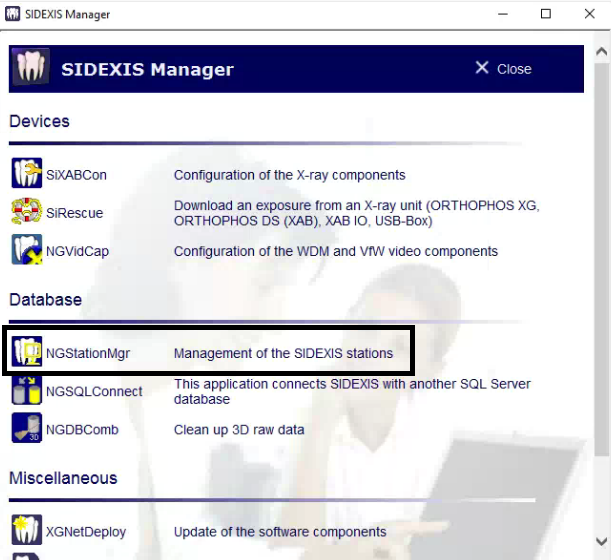The height and width of the screenshot is (560, 611).
Task: Click the NGVidCap link text
Action: [x=77, y=251]
